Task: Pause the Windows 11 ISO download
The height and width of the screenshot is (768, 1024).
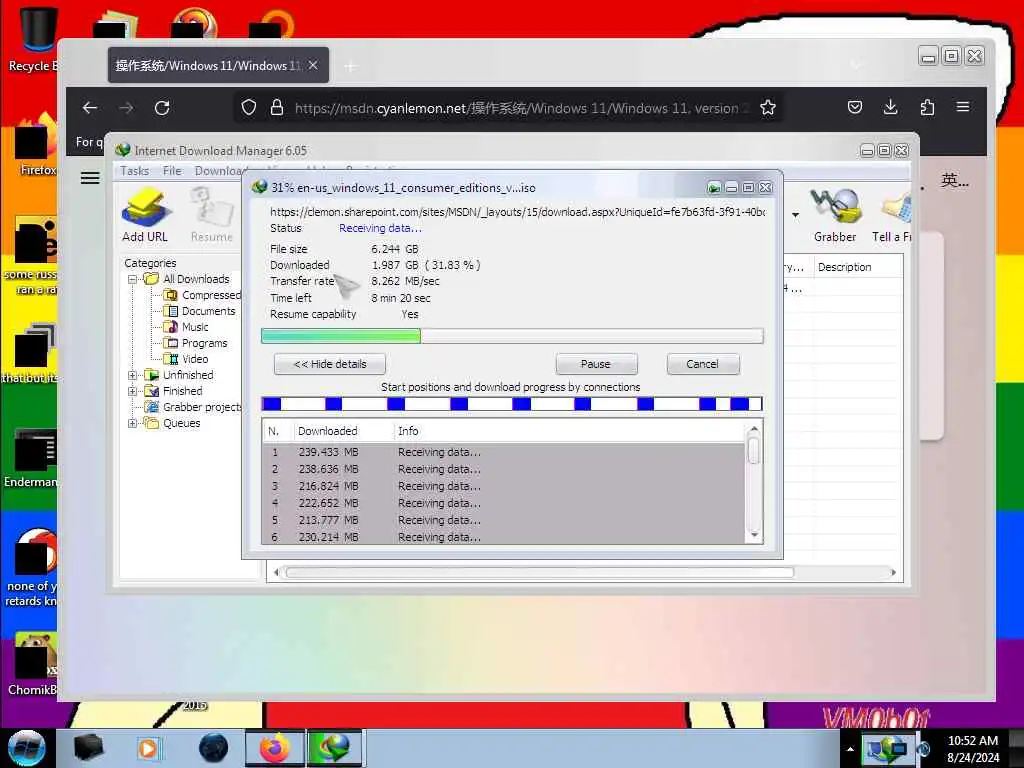Action: [x=596, y=364]
